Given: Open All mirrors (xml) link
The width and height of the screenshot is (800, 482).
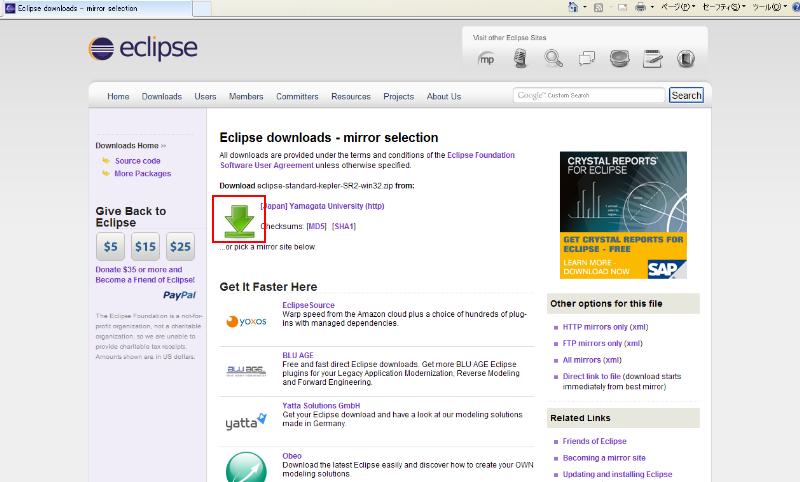Looking at the screenshot, I should (x=592, y=360).
